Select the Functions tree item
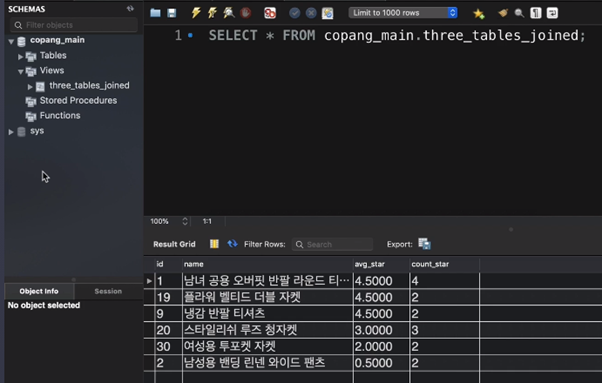602x383 pixels. coord(60,116)
